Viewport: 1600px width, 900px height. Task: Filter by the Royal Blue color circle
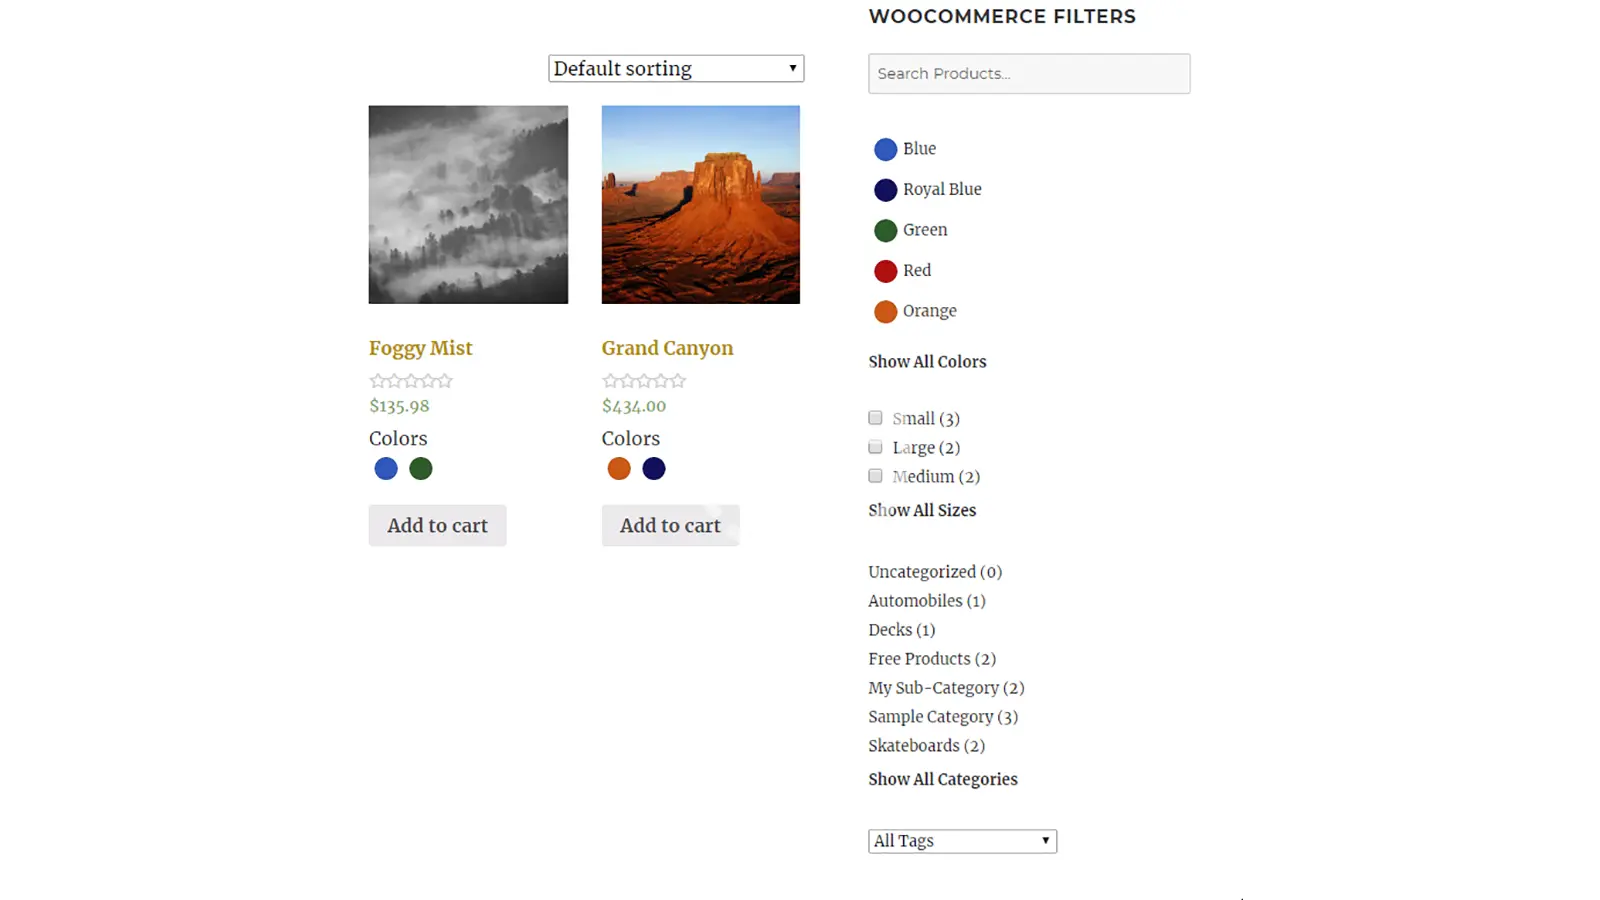pos(885,190)
